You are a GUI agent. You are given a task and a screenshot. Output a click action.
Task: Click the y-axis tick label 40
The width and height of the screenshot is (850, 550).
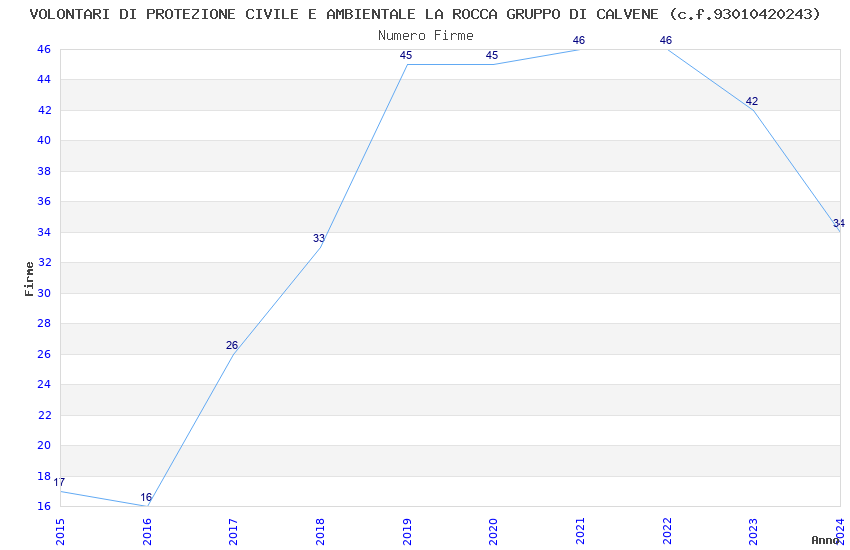coord(44,140)
